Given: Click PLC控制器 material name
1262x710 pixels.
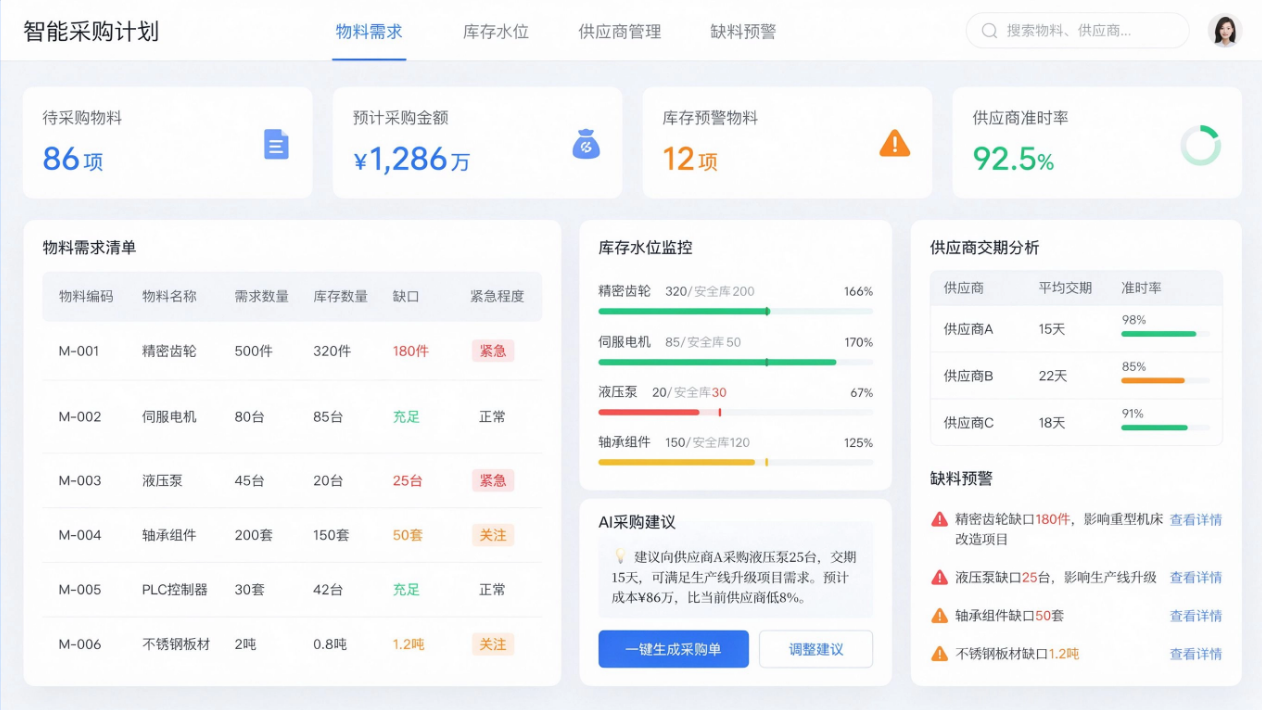Looking at the screenshot, I should 175,590.
